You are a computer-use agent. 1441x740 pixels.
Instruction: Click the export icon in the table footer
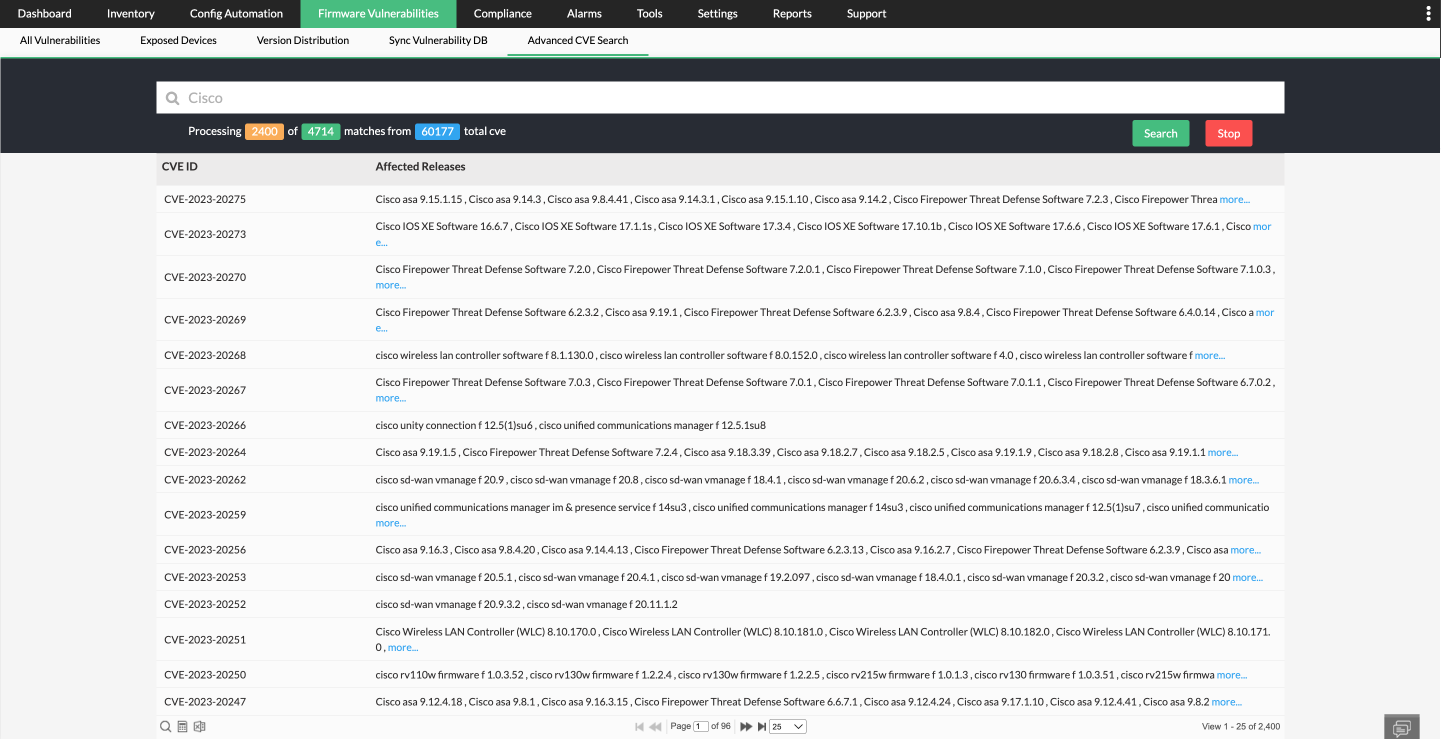click(199, 727)
